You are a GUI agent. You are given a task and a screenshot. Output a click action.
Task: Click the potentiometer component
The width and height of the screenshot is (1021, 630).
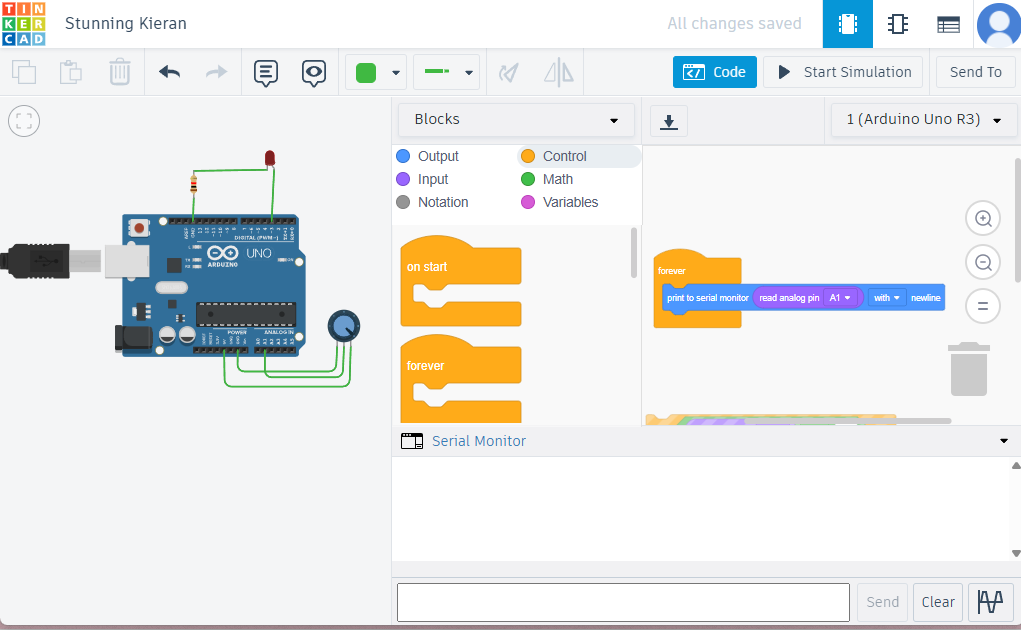click(x=343, y=326)
